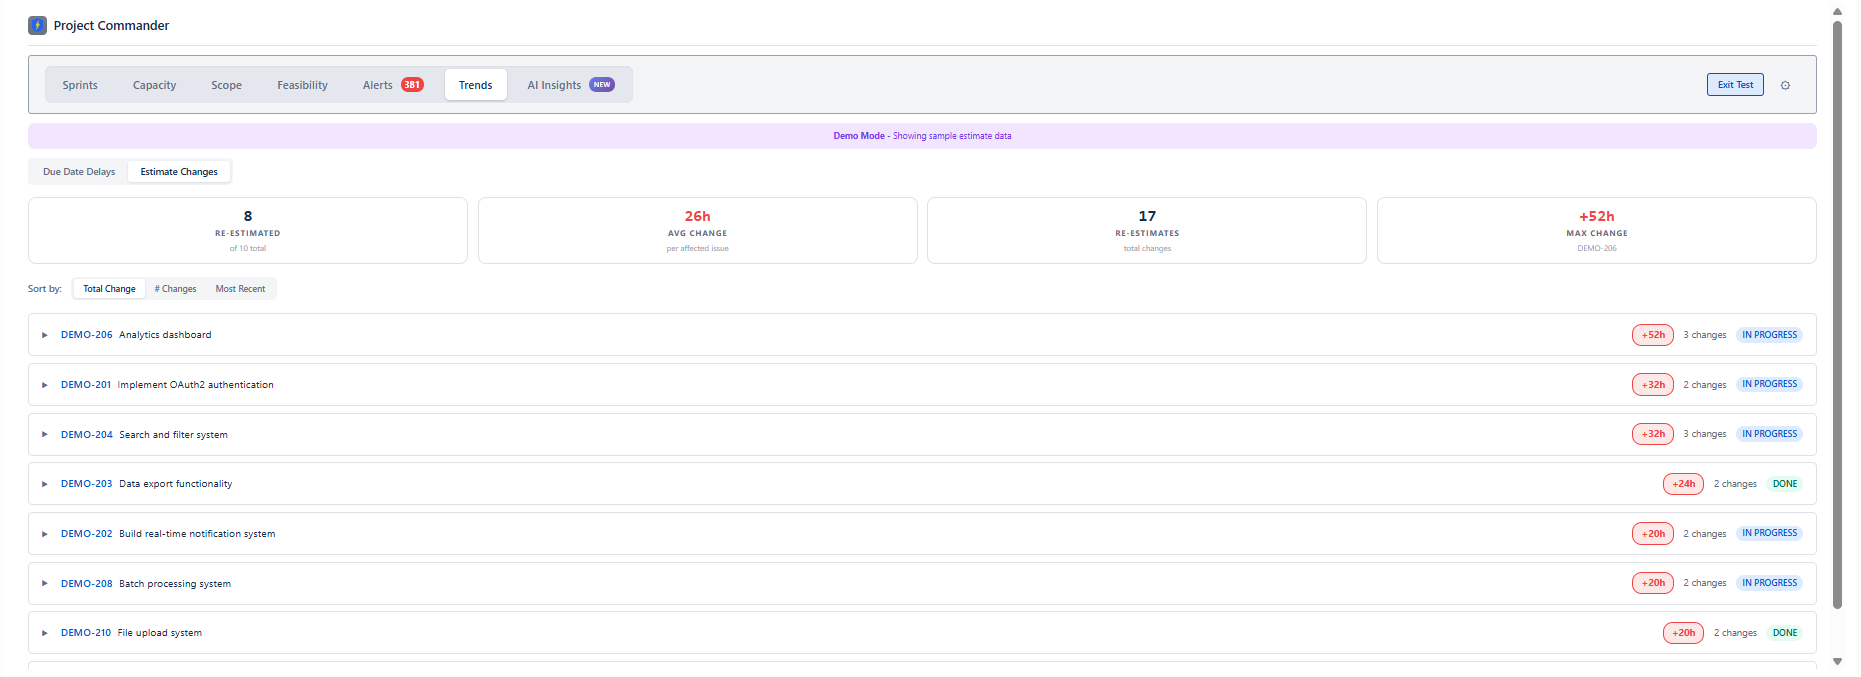Sort by Total Change
1861x677 pixels.
(109, 289)
